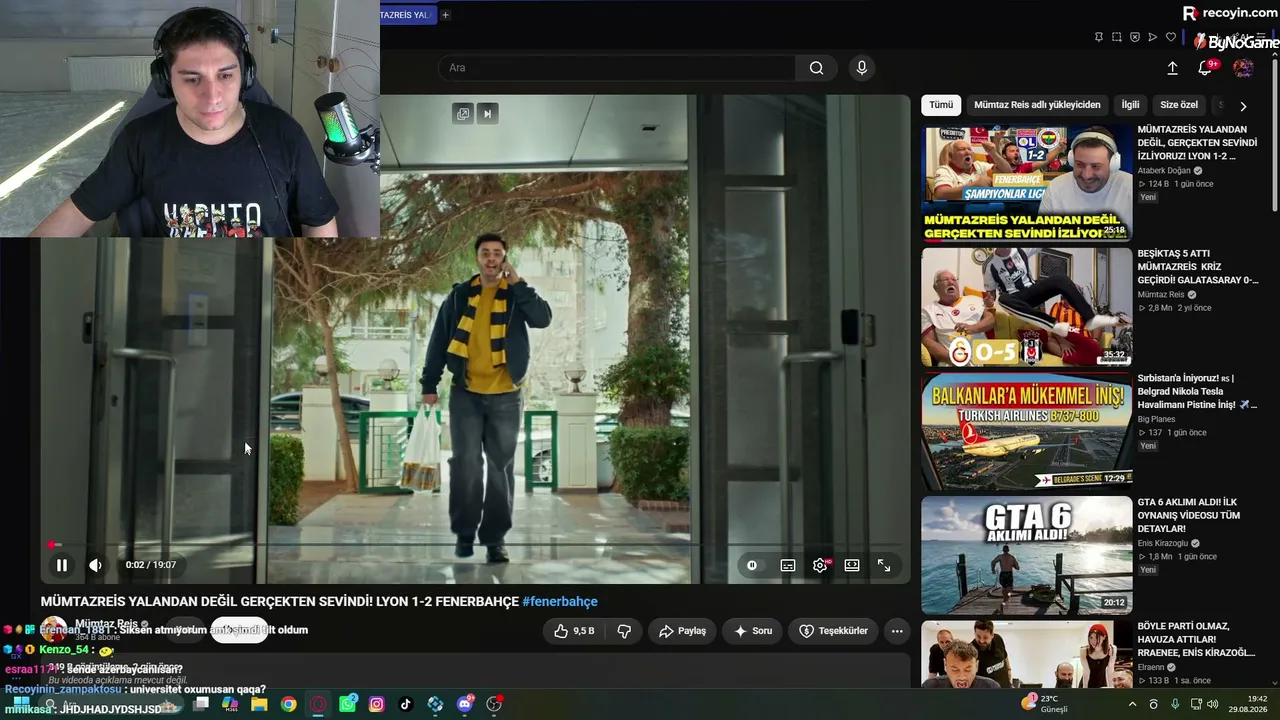Select the Mümtaz Reis adlı yükleyiciden chip
This screenshot has height=720, width=1280.
[x=1037, y=105]
